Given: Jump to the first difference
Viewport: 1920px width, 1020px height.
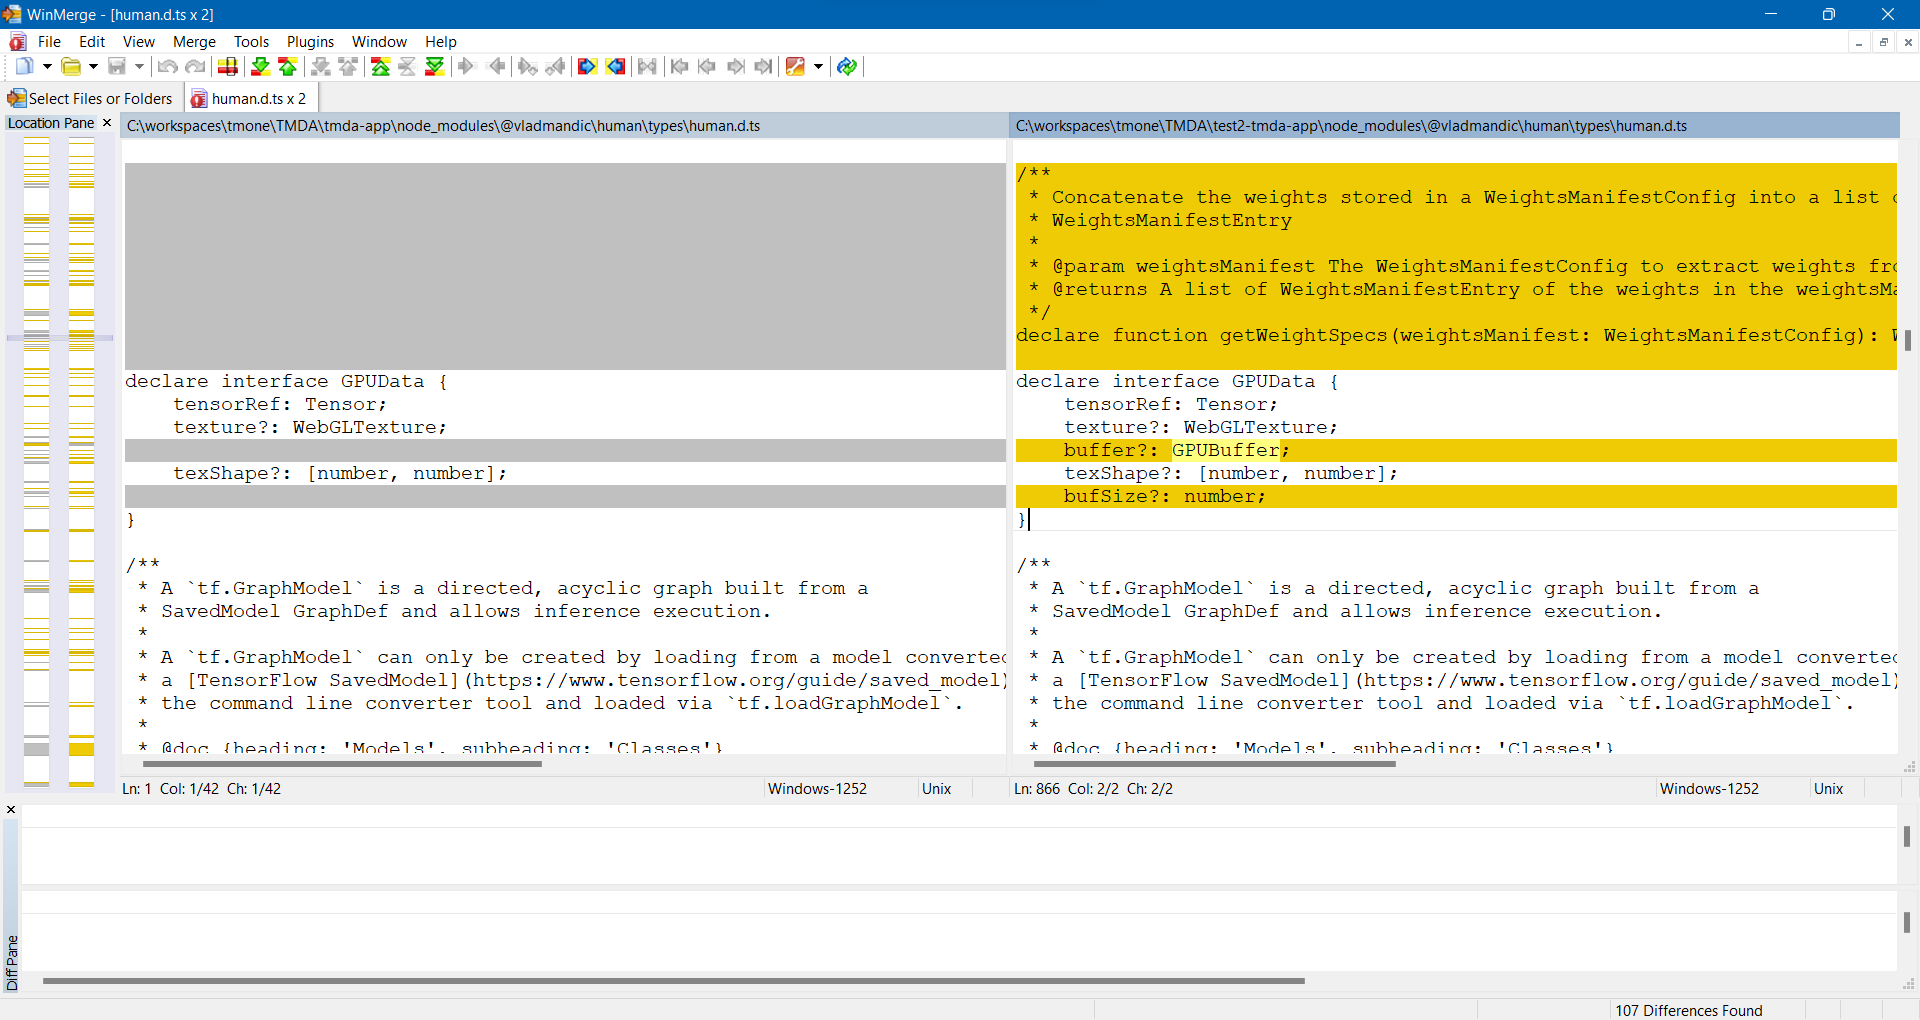Looking at the screenshot, I should (x=380, y=66).
